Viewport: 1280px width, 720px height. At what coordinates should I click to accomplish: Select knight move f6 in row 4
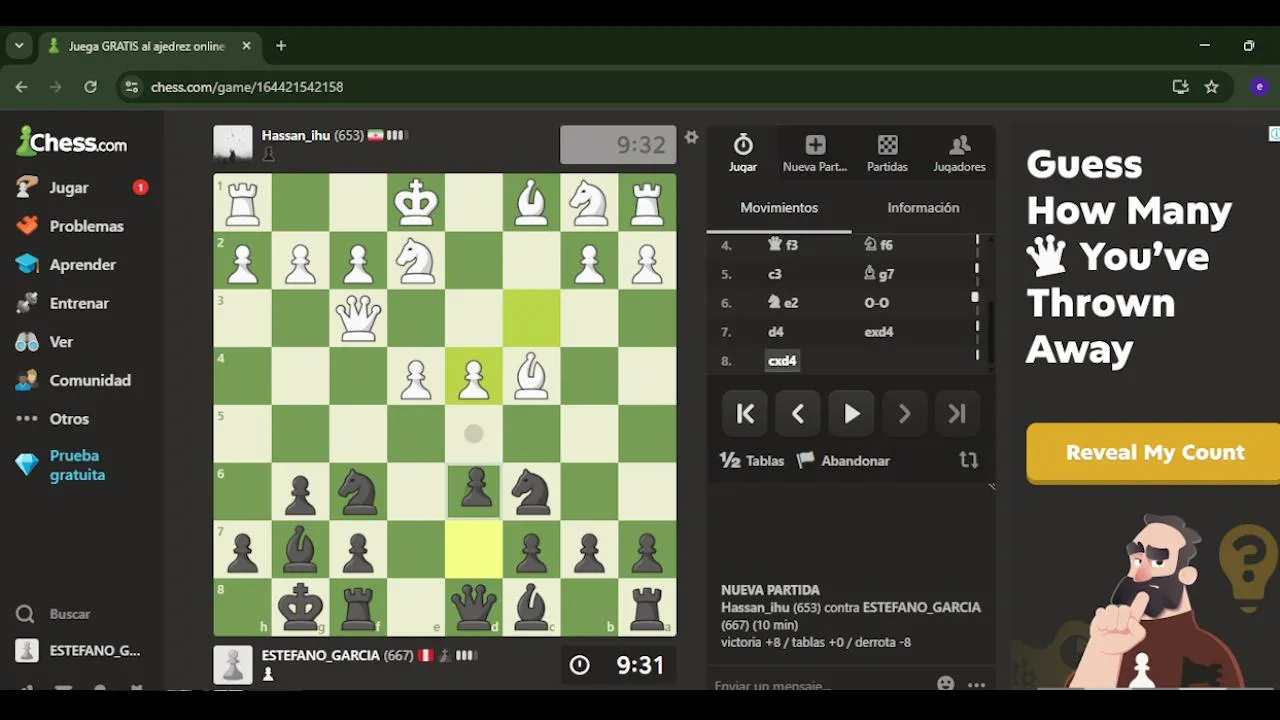click(x=878, y=245)
